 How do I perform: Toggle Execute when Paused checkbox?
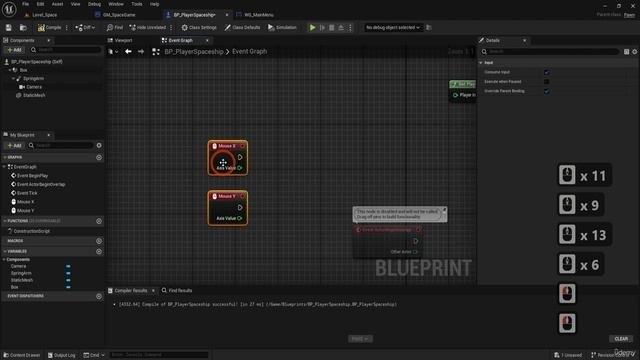pyautogui.click(x=547, y=82)
